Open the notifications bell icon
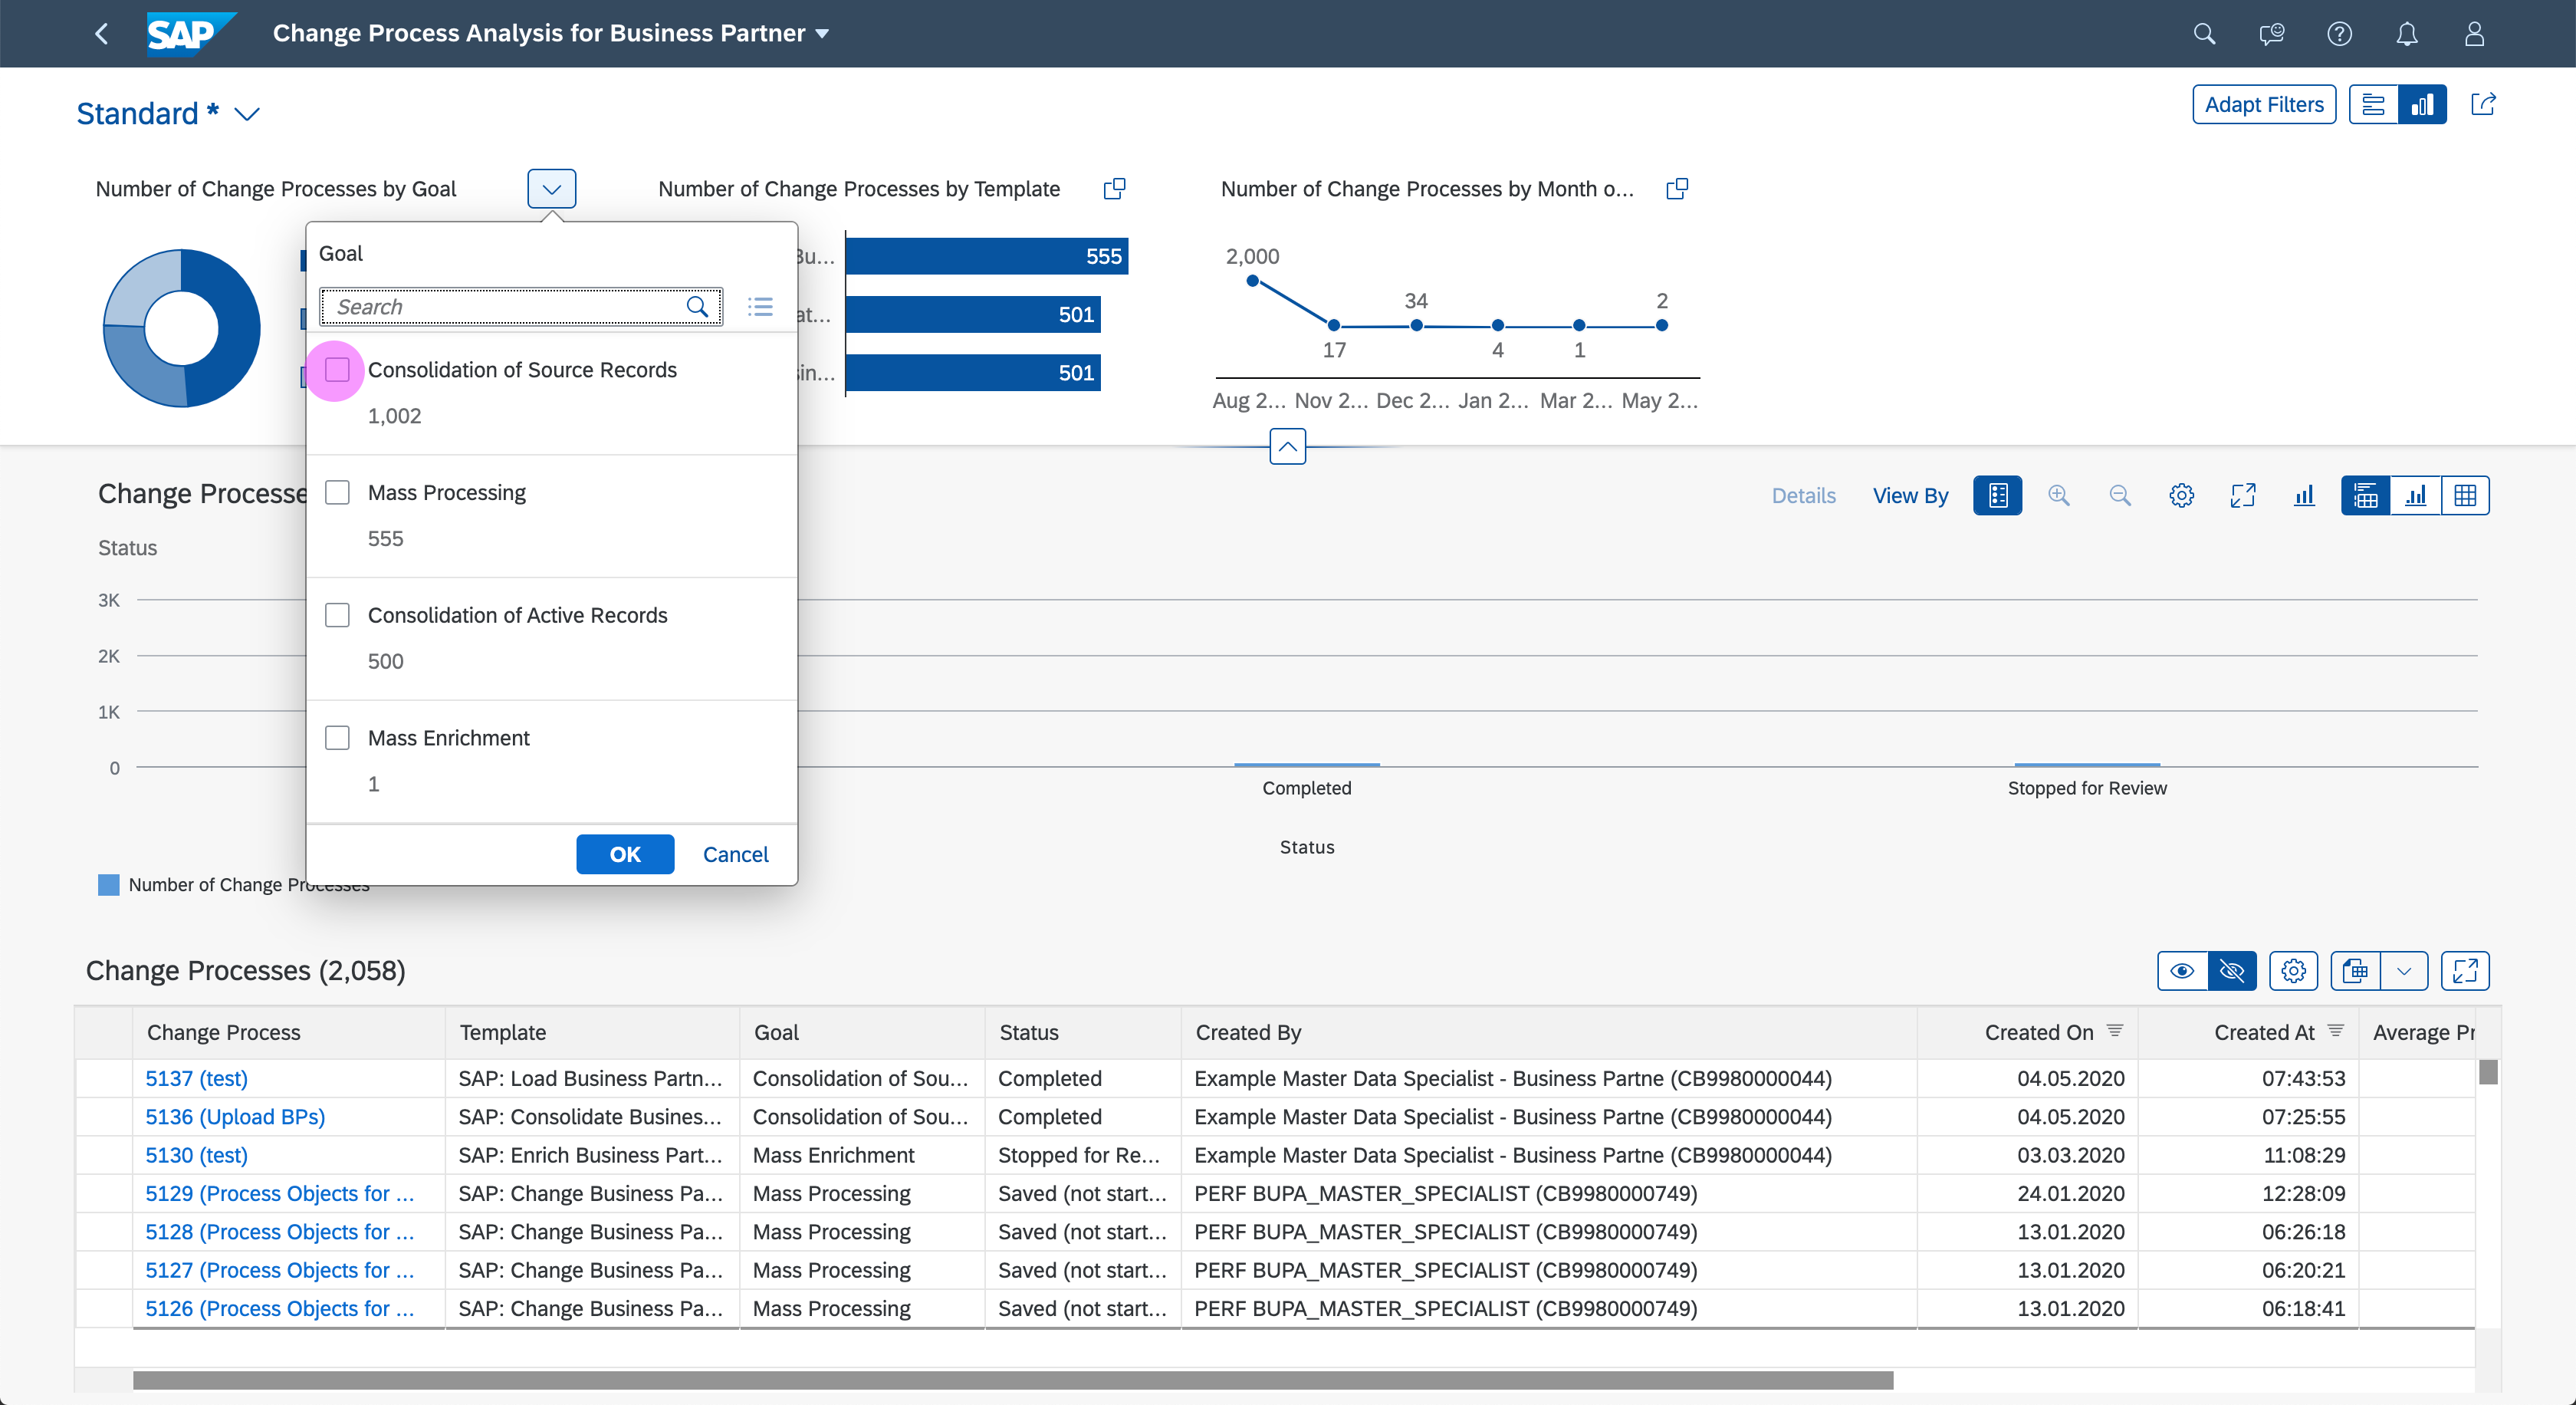Viewport: 2576px width, 1405px height. point(2406,34)
